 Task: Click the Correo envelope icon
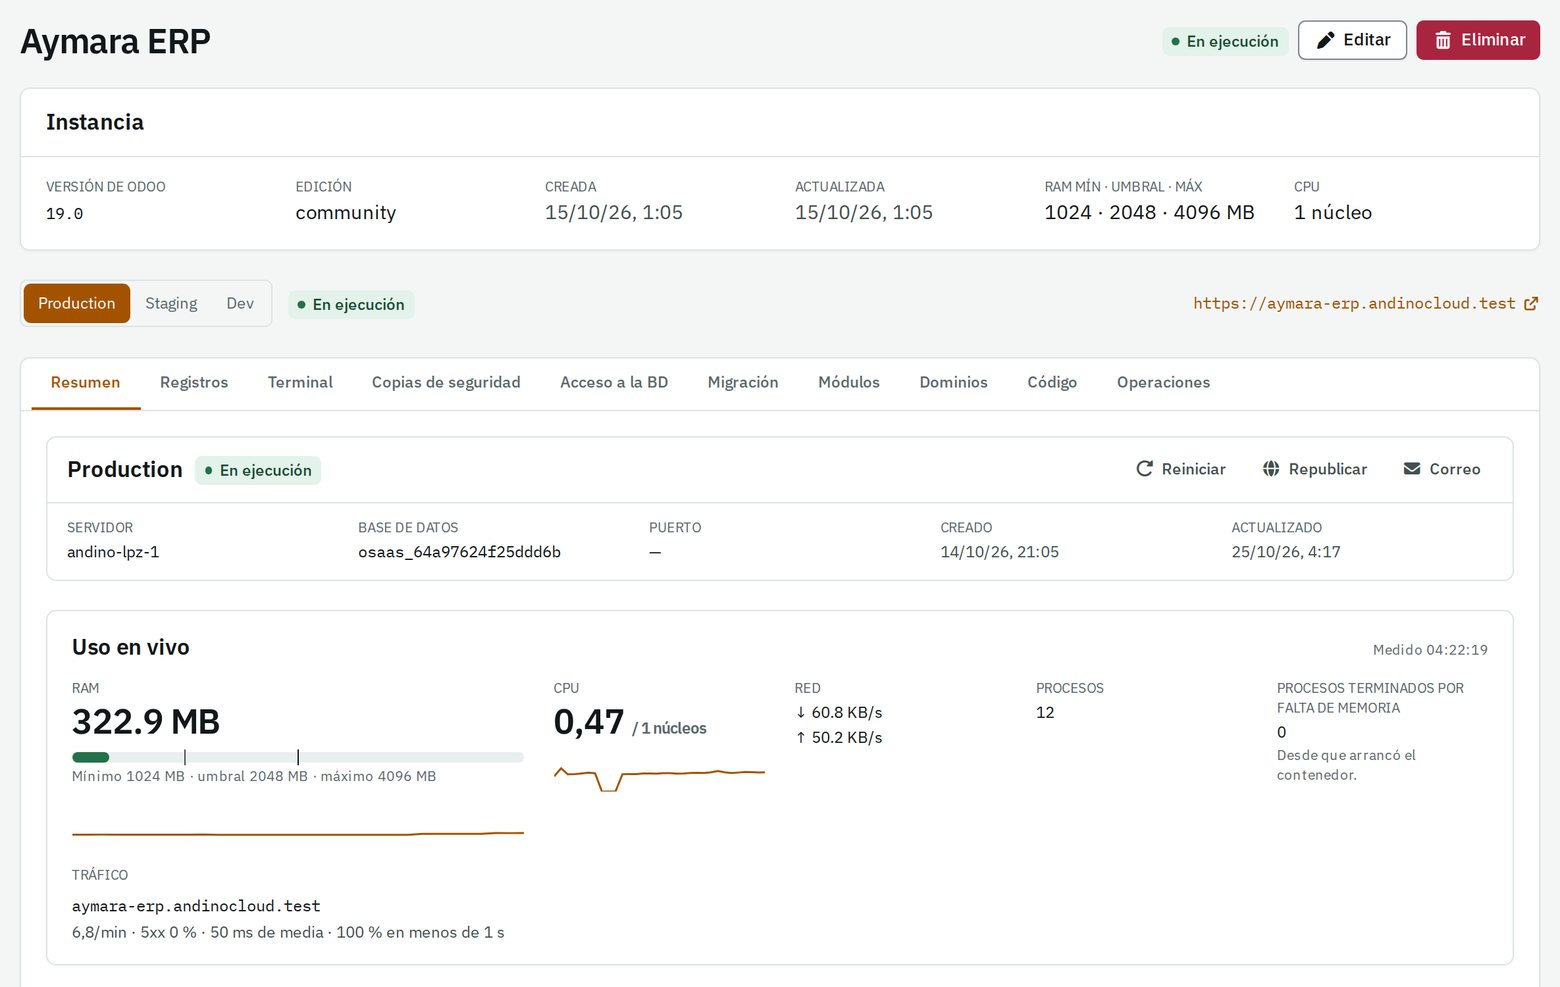tap(1412, 469)
